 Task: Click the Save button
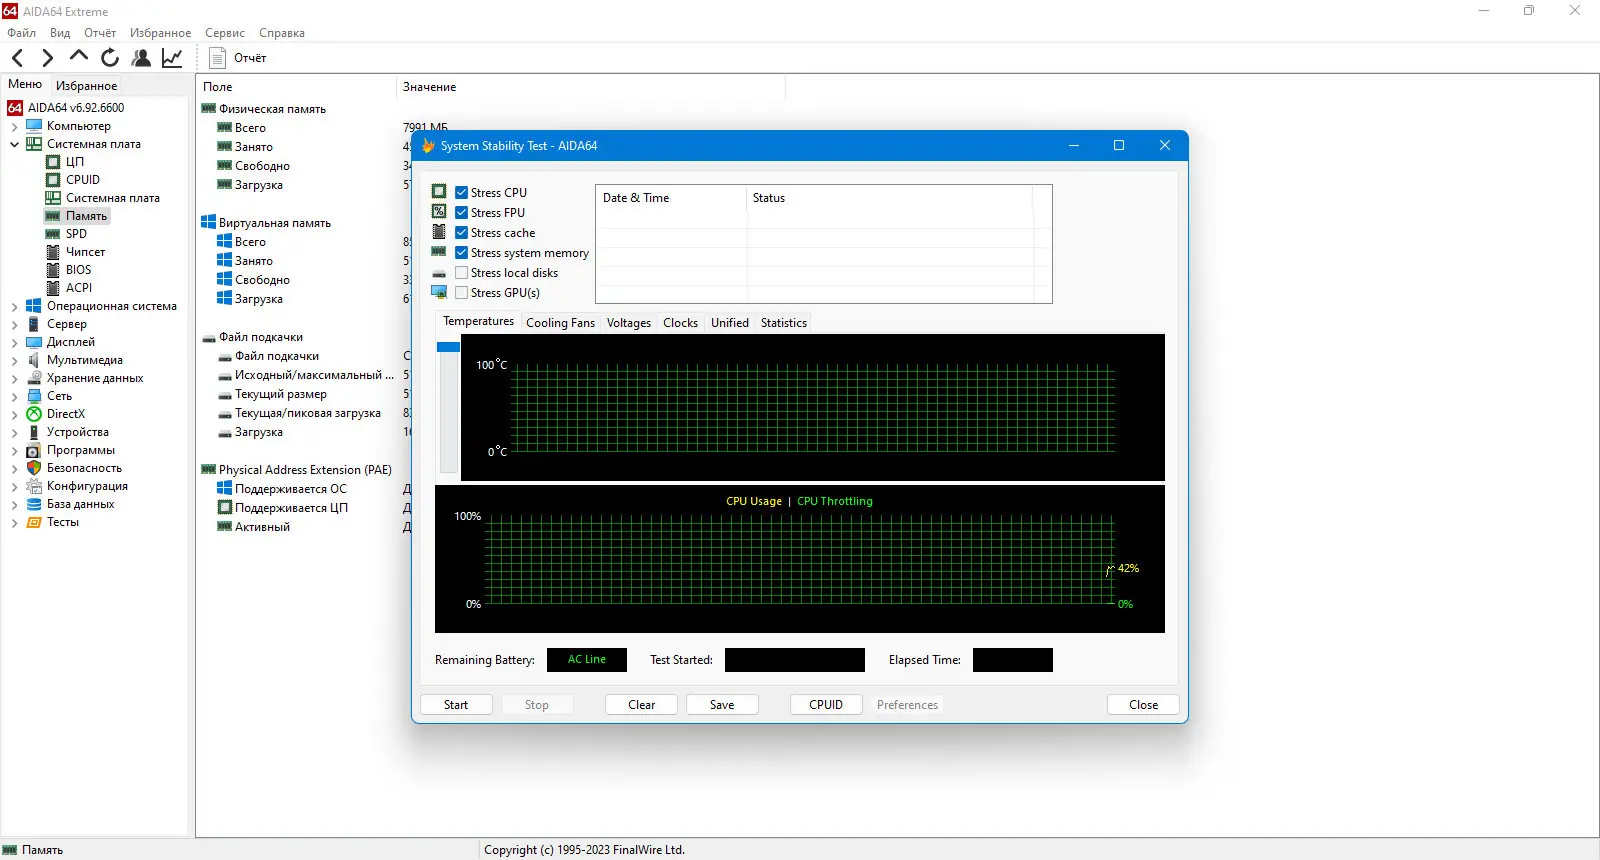coord(722,705)
